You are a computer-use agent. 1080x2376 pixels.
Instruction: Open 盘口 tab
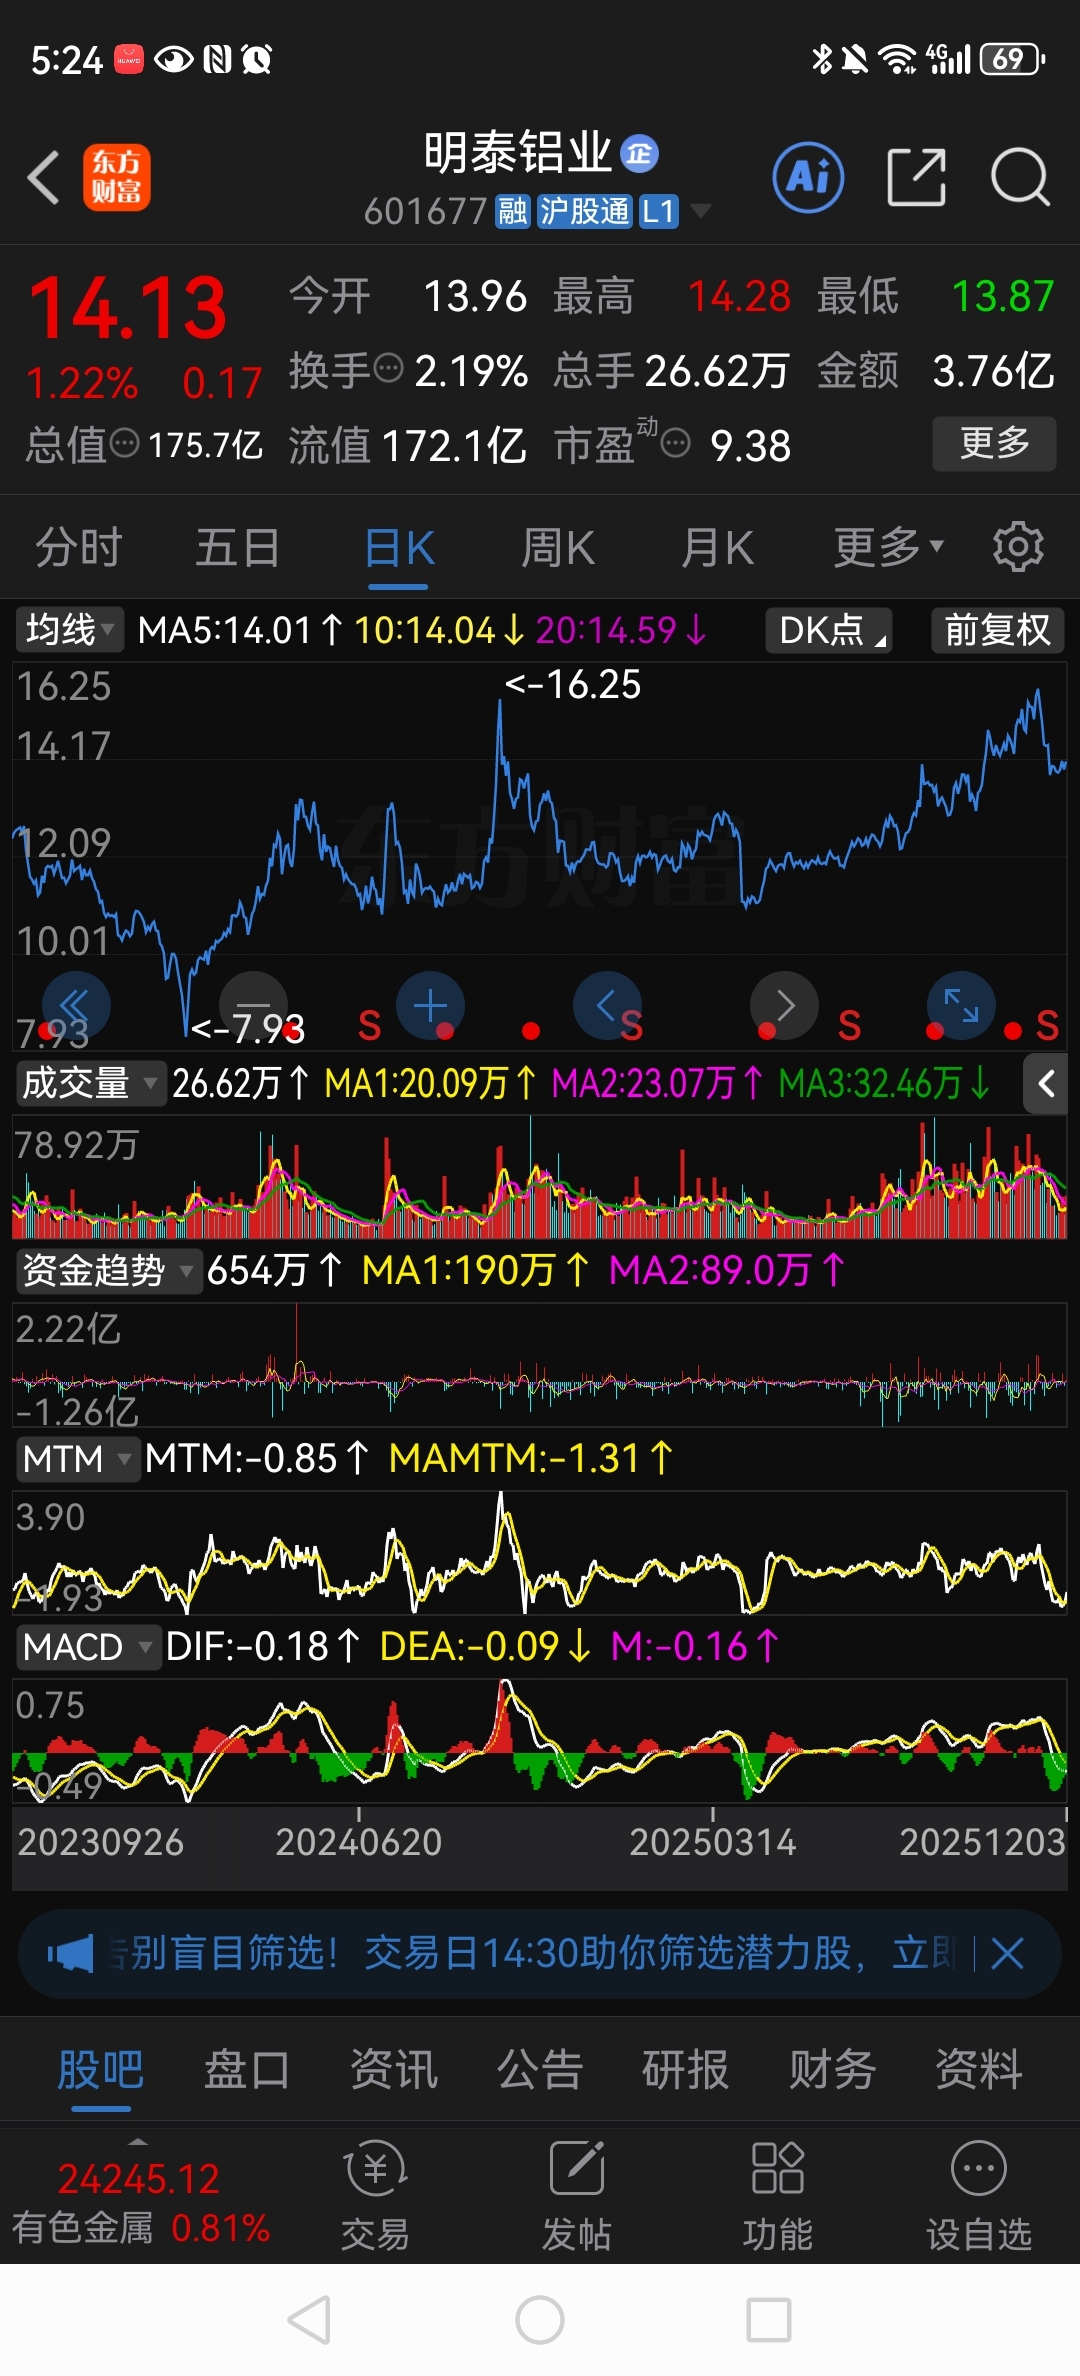click(x=247, y=2069)
